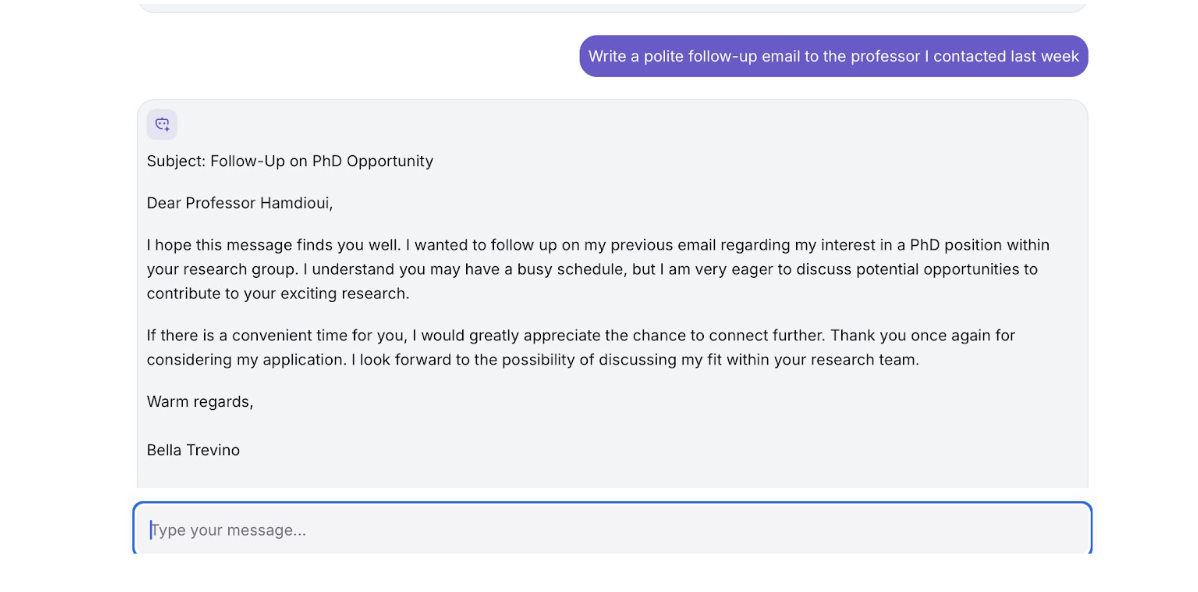Click the paragraph starting I hope this message
1198x592 pixels.
pos(597,269)
